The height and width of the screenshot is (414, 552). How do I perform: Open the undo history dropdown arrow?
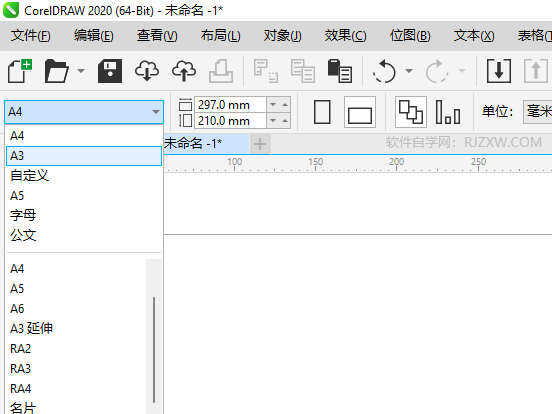point(409,71)
